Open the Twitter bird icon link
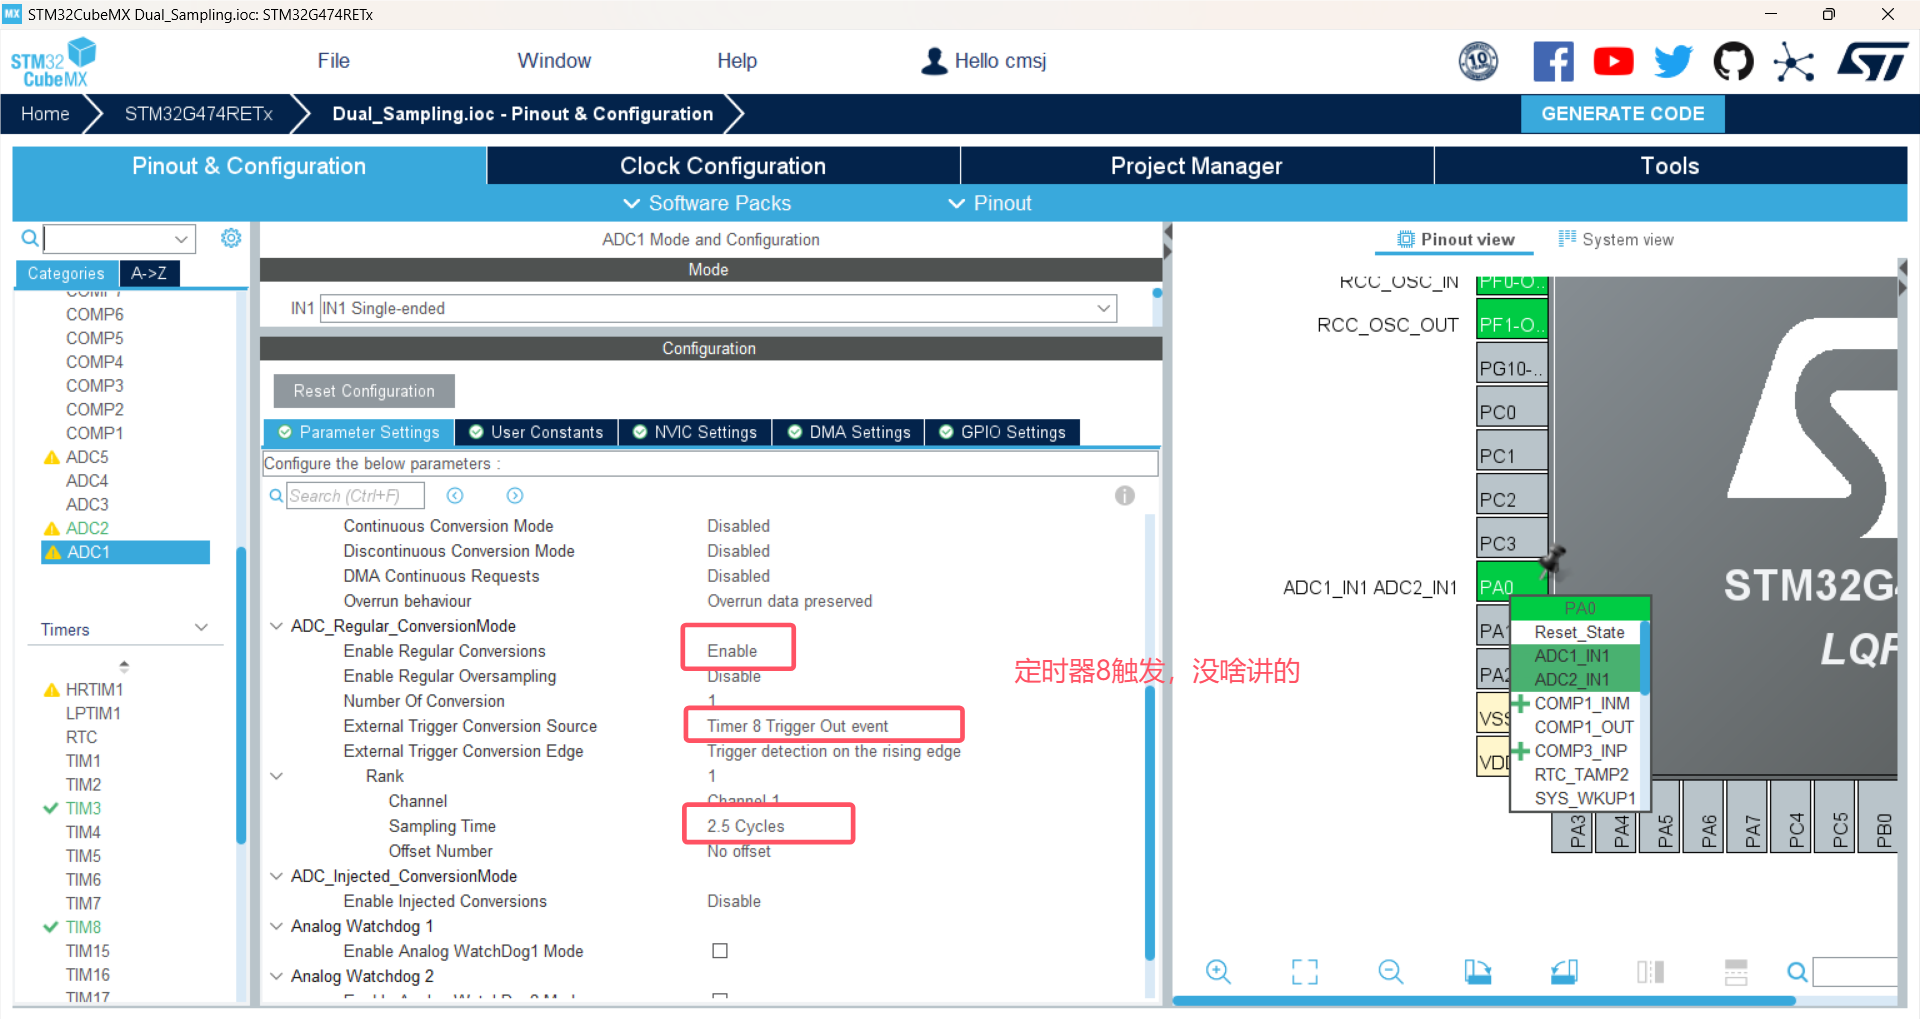Image resolution: width=1920 pixels, height=1020 pixels. (x=1673, y=62)
